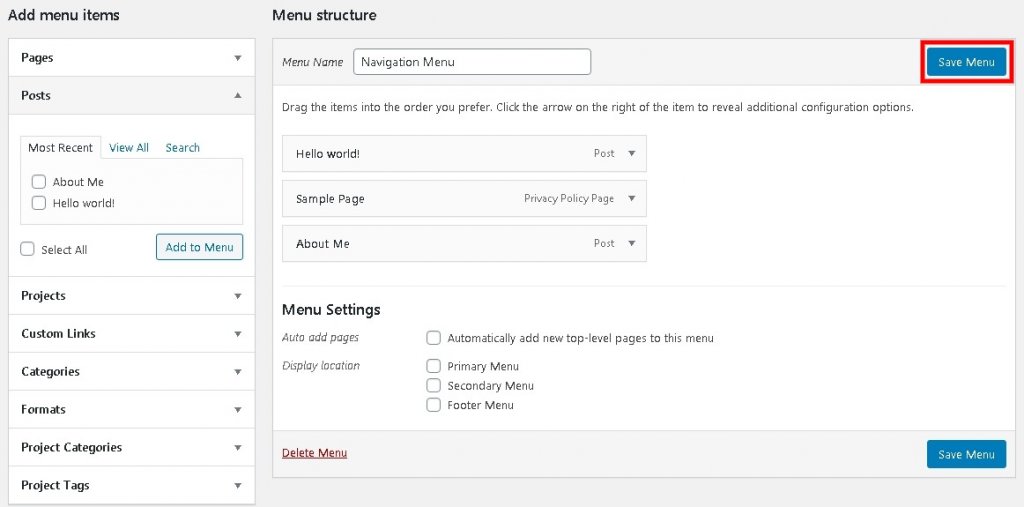The width and height of the screenshot is (1024, 507).
Task: Open Hello world! menu item options arrow
Action: 631,154
